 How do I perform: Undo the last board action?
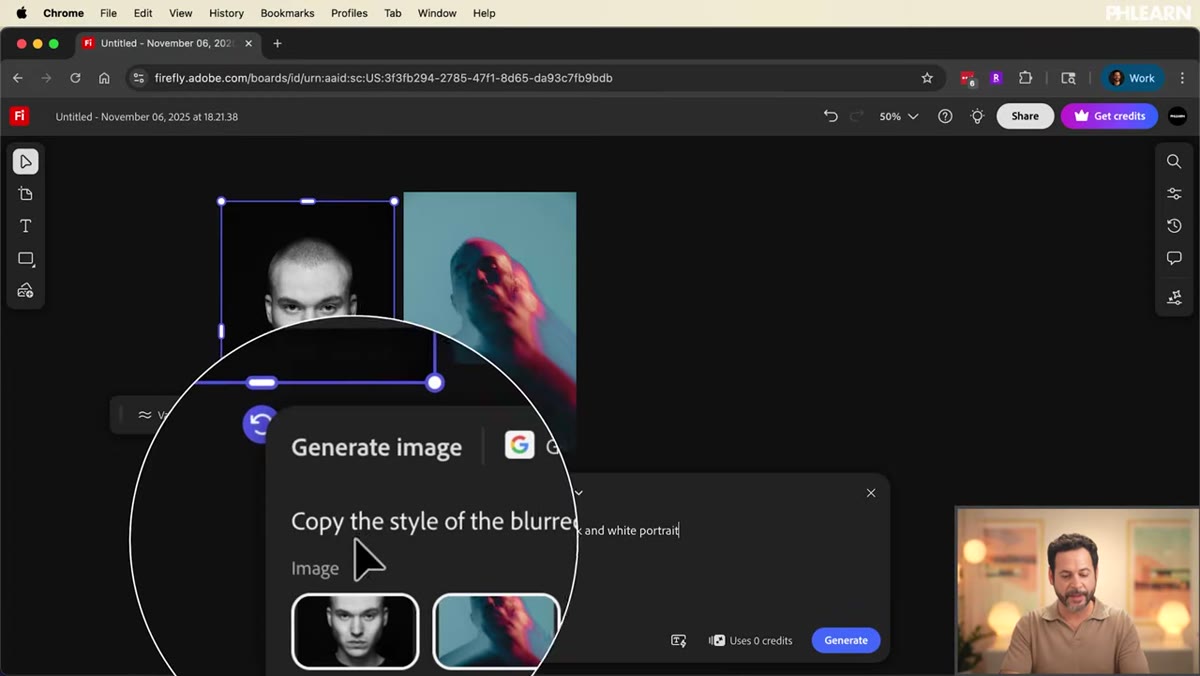[830, 116]
